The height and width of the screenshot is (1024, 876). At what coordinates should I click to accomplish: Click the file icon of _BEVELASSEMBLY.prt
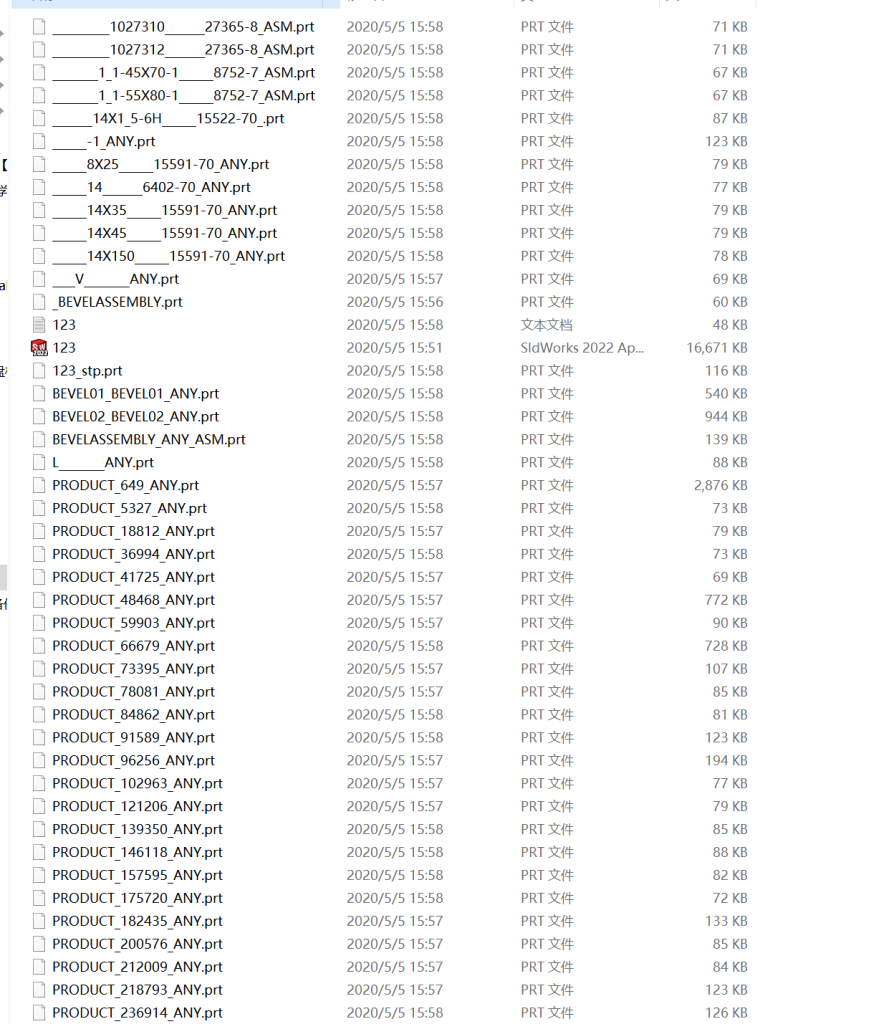(39, 301)
